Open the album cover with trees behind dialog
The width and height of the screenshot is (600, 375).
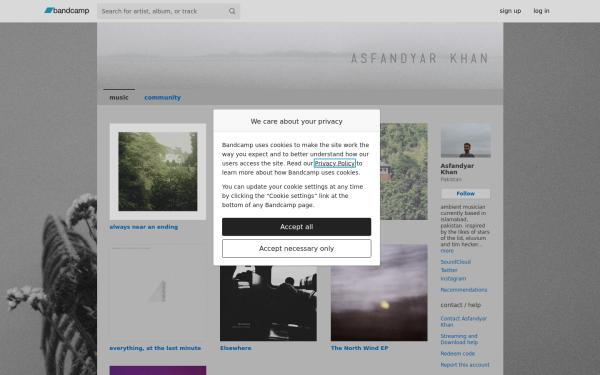tap(404, 171)
